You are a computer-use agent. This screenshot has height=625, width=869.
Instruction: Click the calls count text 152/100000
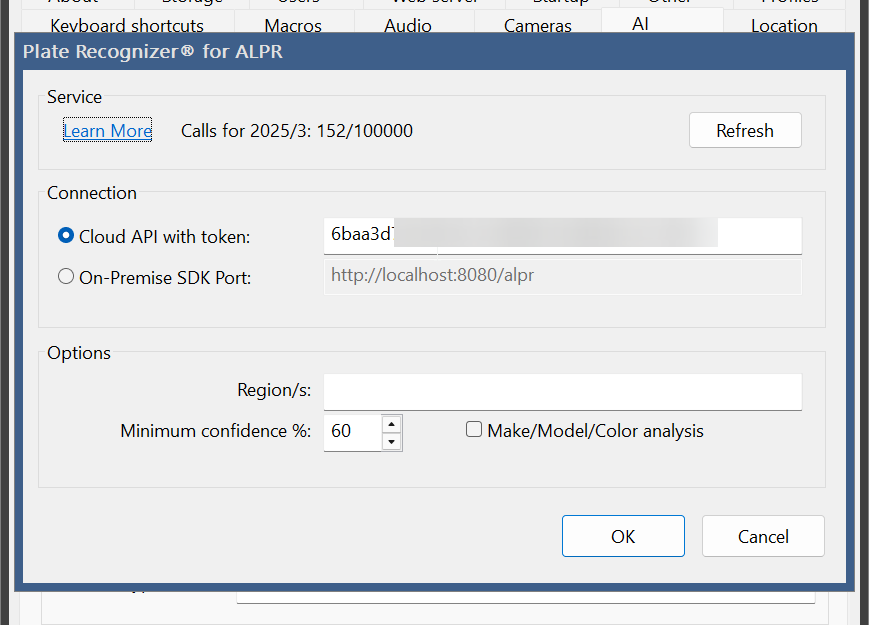coord(364,131)
